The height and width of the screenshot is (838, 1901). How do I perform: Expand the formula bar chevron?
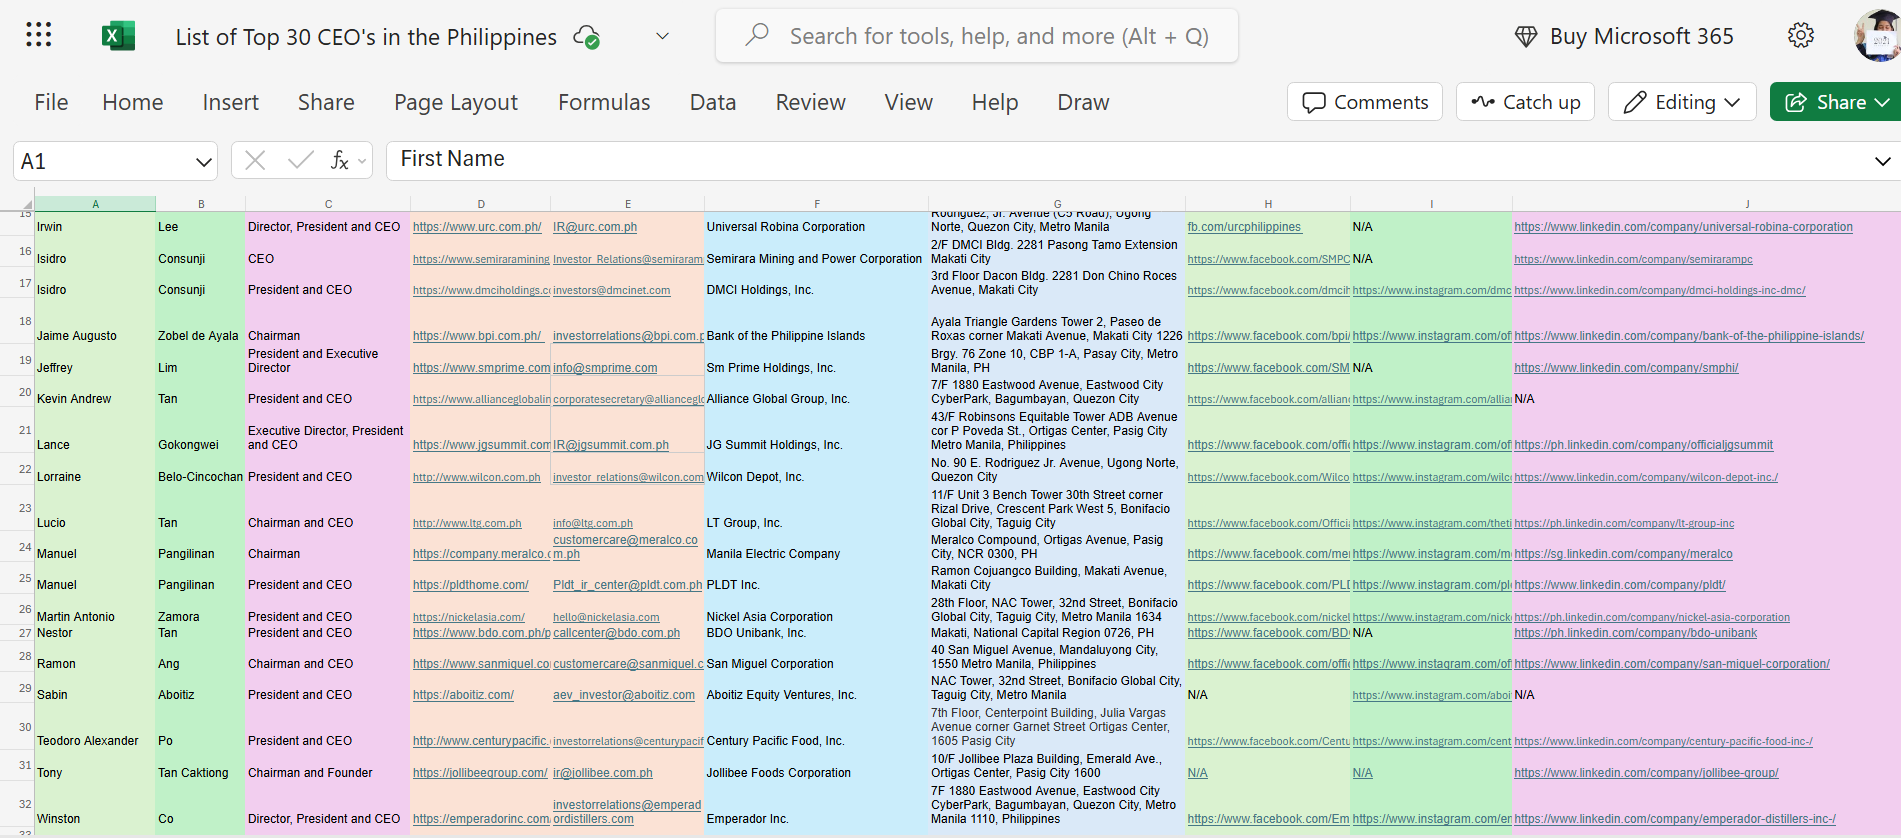pyautogui.click(x=1882, y=161)
